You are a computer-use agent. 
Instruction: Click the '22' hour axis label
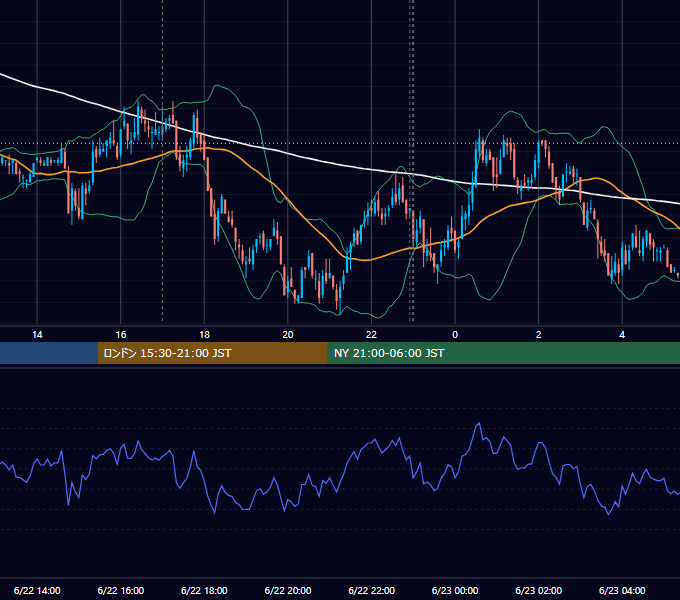[371, 335]
